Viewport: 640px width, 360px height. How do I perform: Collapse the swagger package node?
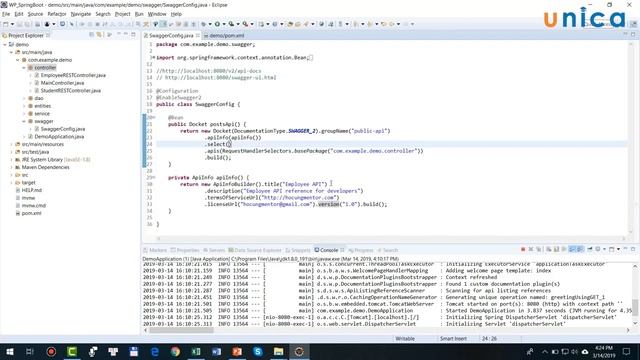(24, 122)
